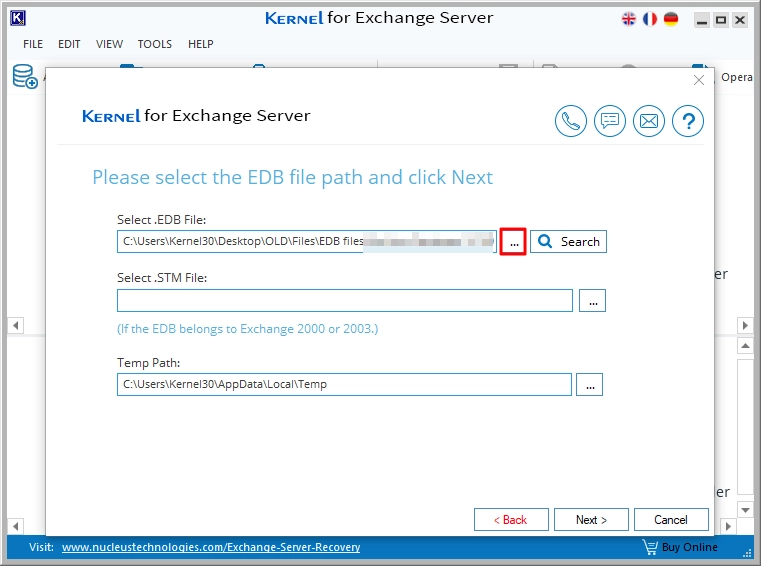Image resolution: width=761 pixels, height=566 pixels.
Task: Open the help question mark icon
Action: point(688,121)
